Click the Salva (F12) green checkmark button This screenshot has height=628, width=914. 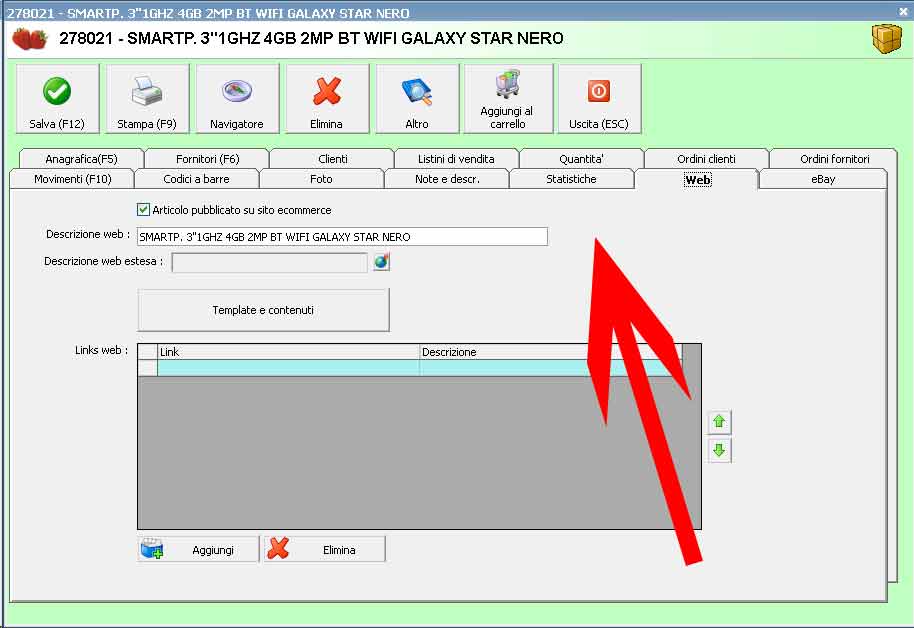[57, 99]
